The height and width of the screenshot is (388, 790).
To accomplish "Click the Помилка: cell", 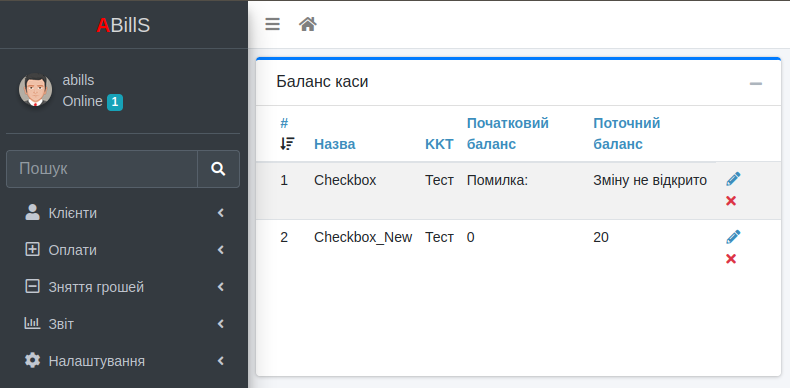I will pos(497,180).
